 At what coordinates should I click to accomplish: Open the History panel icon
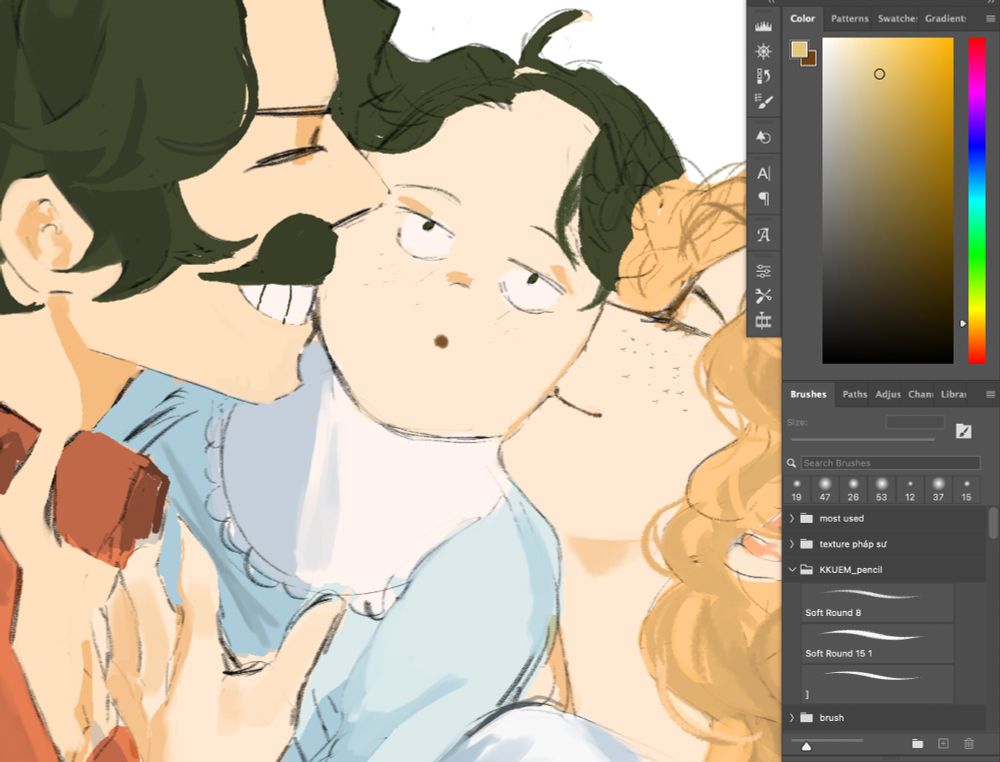tap(763, 77)
